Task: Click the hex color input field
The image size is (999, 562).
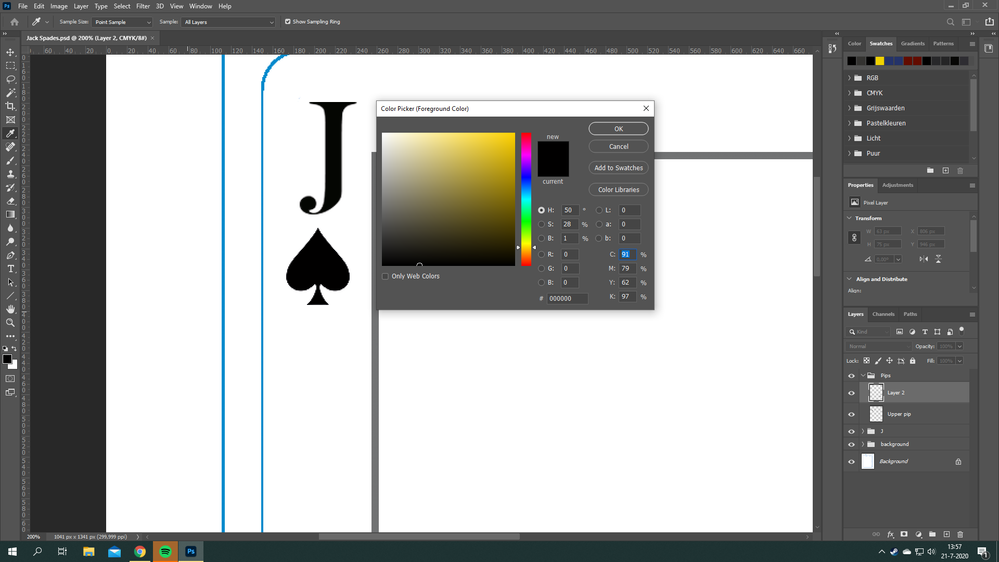Action: pyautogui.click(x=567, y=298)
